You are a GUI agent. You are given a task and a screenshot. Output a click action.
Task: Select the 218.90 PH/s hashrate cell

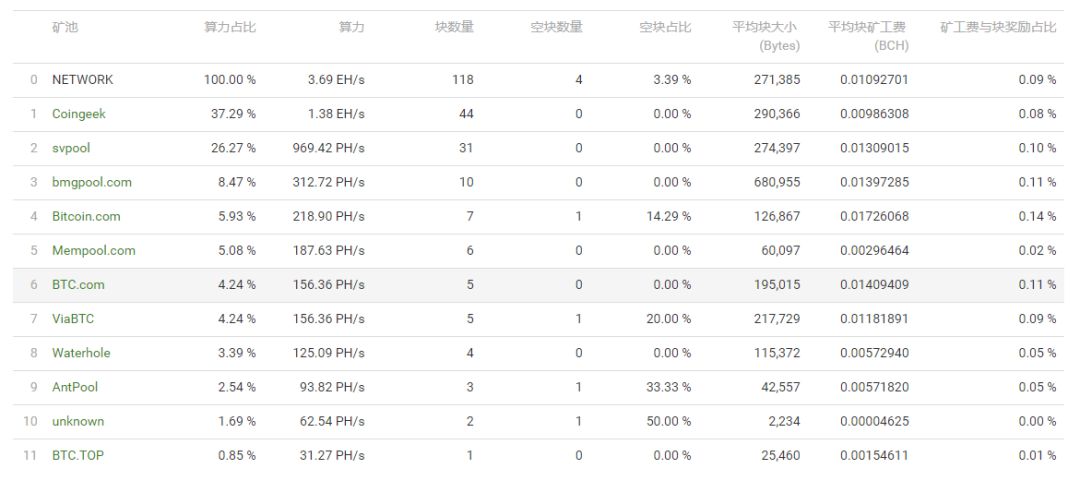tap(329, 216)
